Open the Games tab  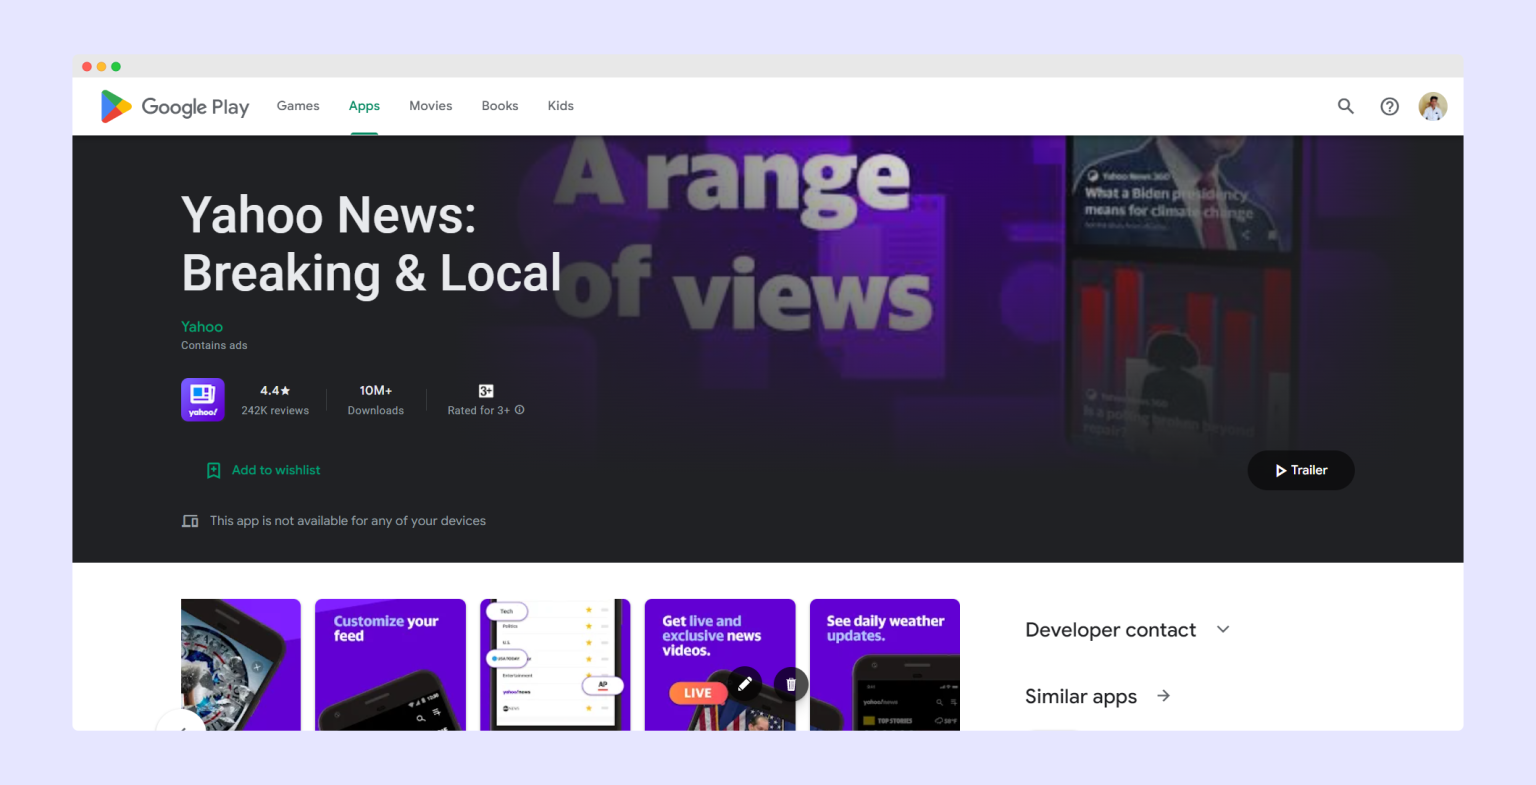[x=297, y=106]
